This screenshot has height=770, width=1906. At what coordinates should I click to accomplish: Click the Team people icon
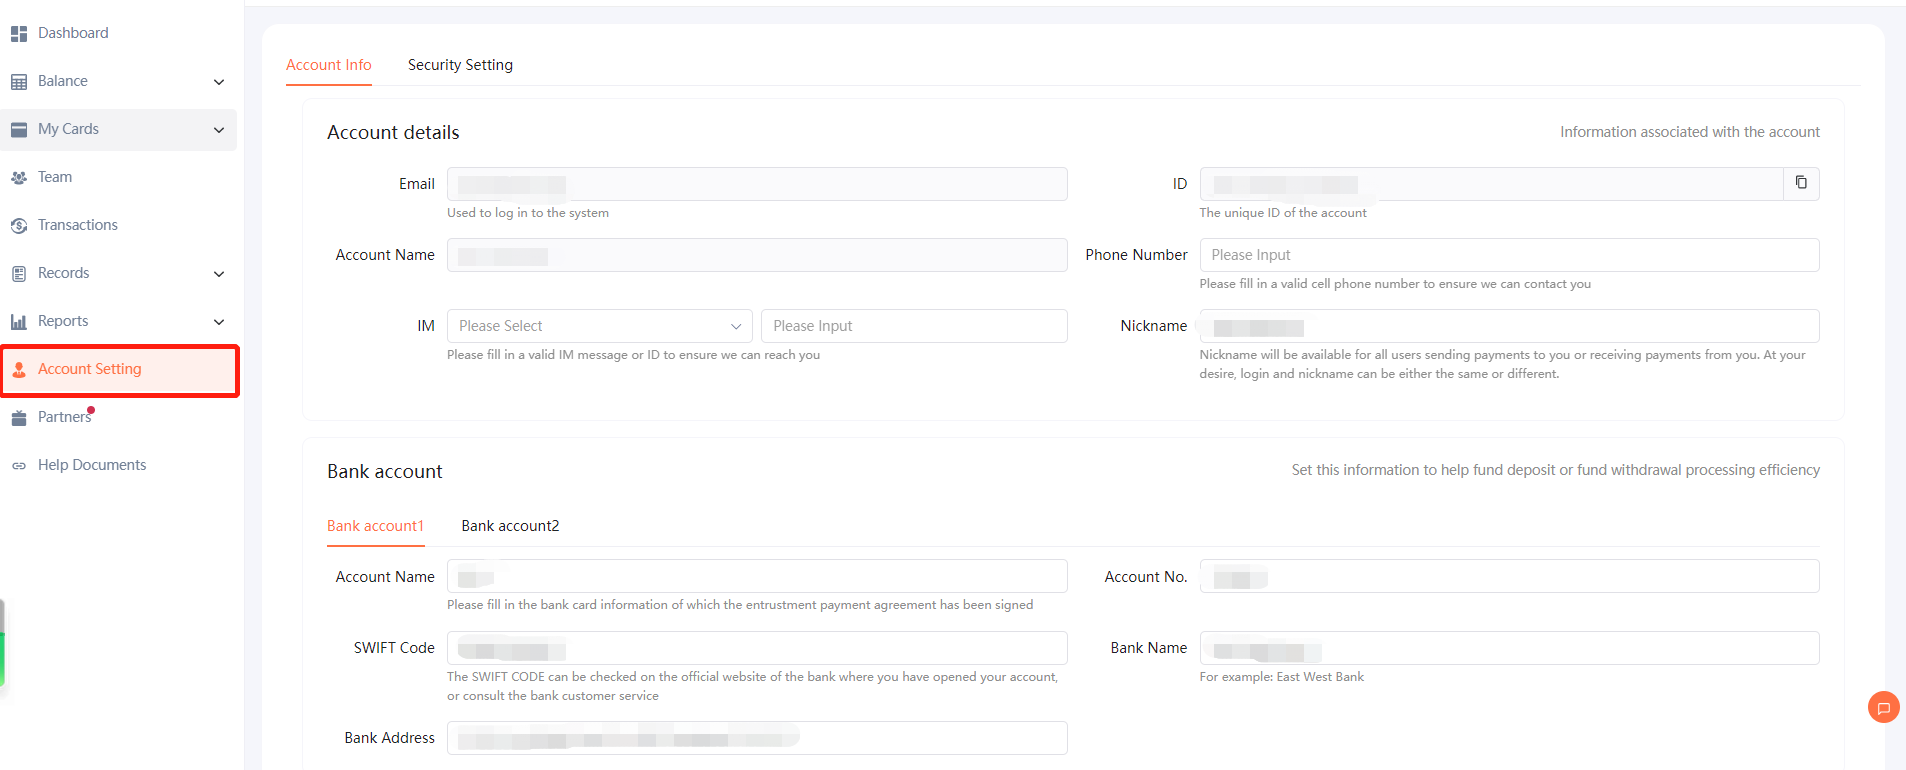point(19,178)
